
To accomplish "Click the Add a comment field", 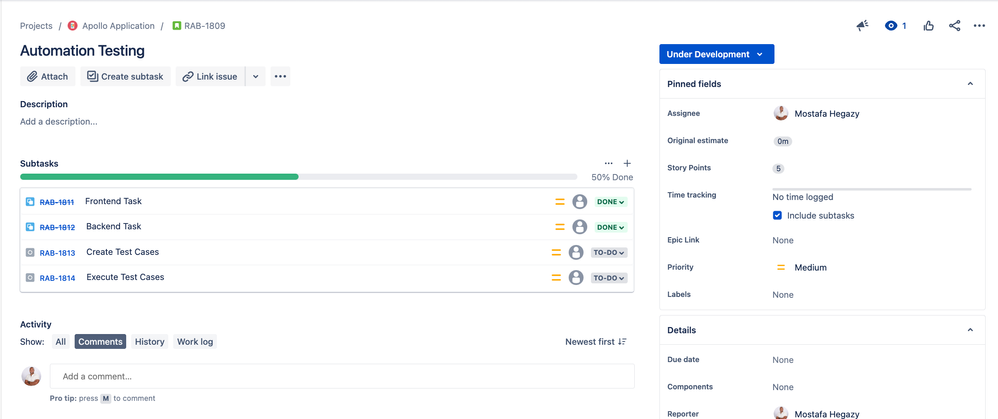I will click(342, 376).
